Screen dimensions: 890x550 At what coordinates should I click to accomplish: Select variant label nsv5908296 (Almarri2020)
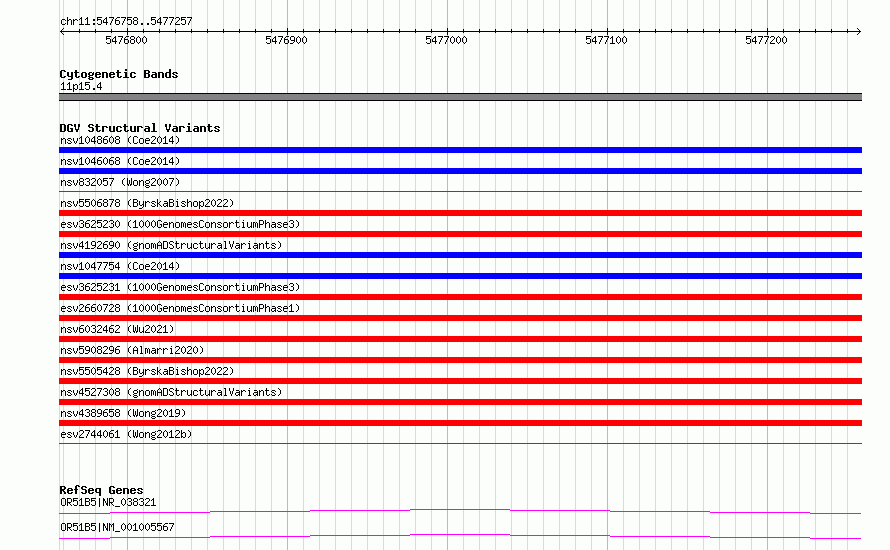(132, 350)
